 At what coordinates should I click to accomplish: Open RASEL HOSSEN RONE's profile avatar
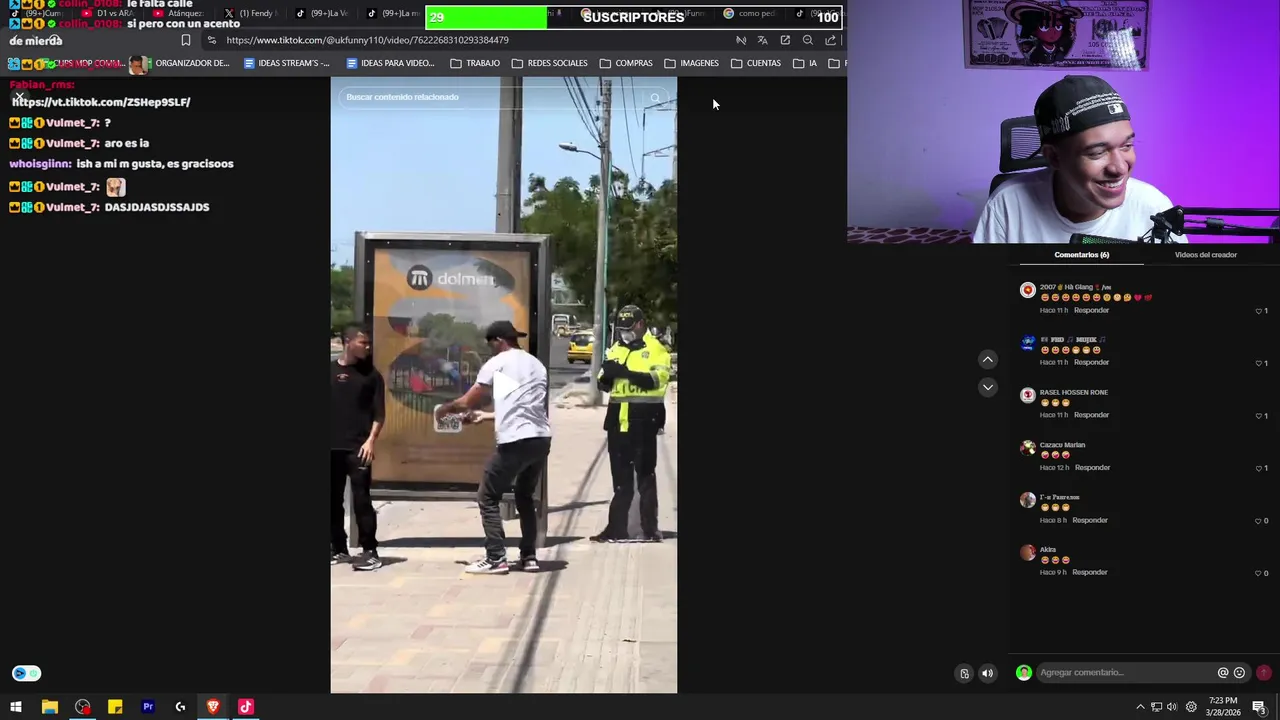point(1027,395)
